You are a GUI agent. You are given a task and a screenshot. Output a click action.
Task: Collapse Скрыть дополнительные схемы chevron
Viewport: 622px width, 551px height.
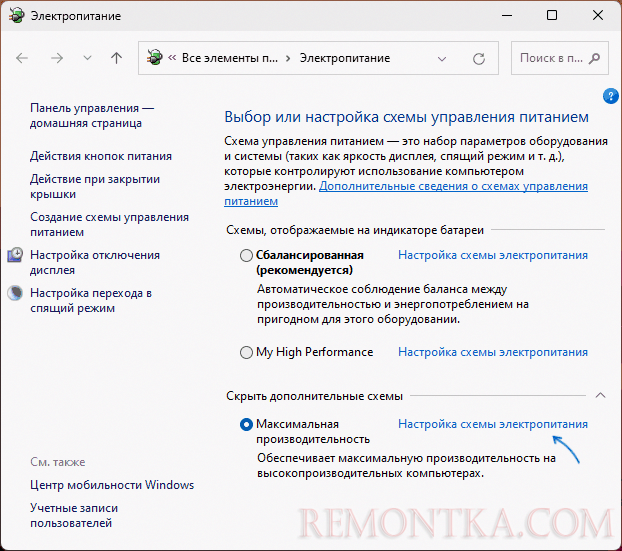point(601,395)
